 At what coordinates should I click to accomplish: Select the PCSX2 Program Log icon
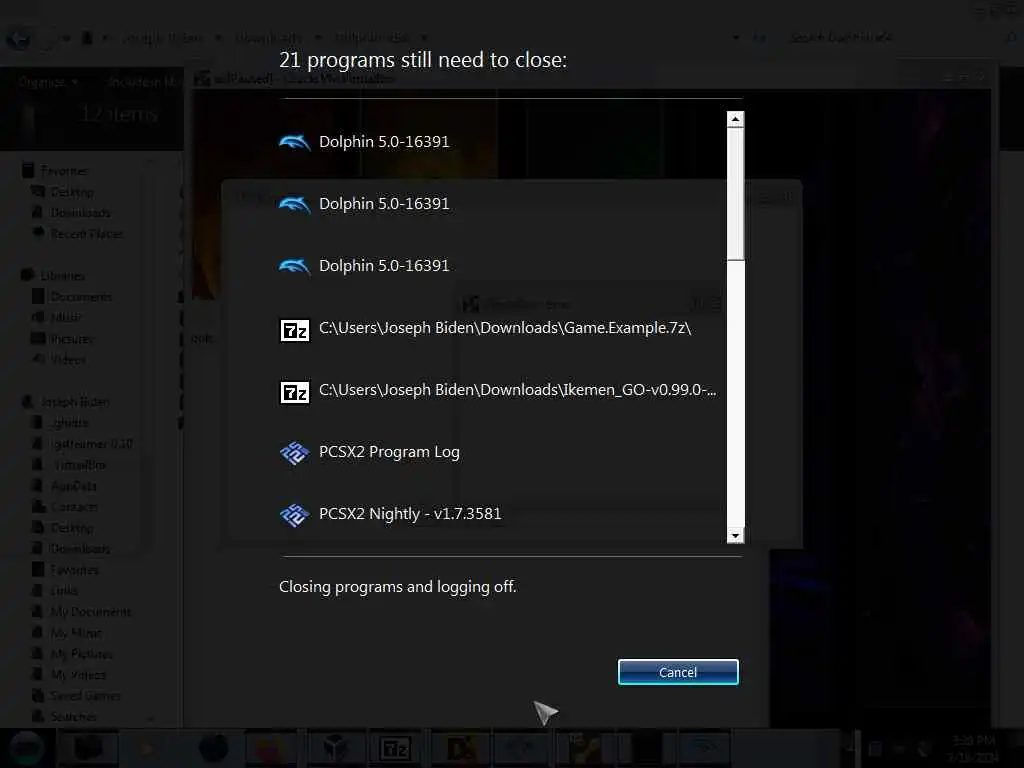295,453
